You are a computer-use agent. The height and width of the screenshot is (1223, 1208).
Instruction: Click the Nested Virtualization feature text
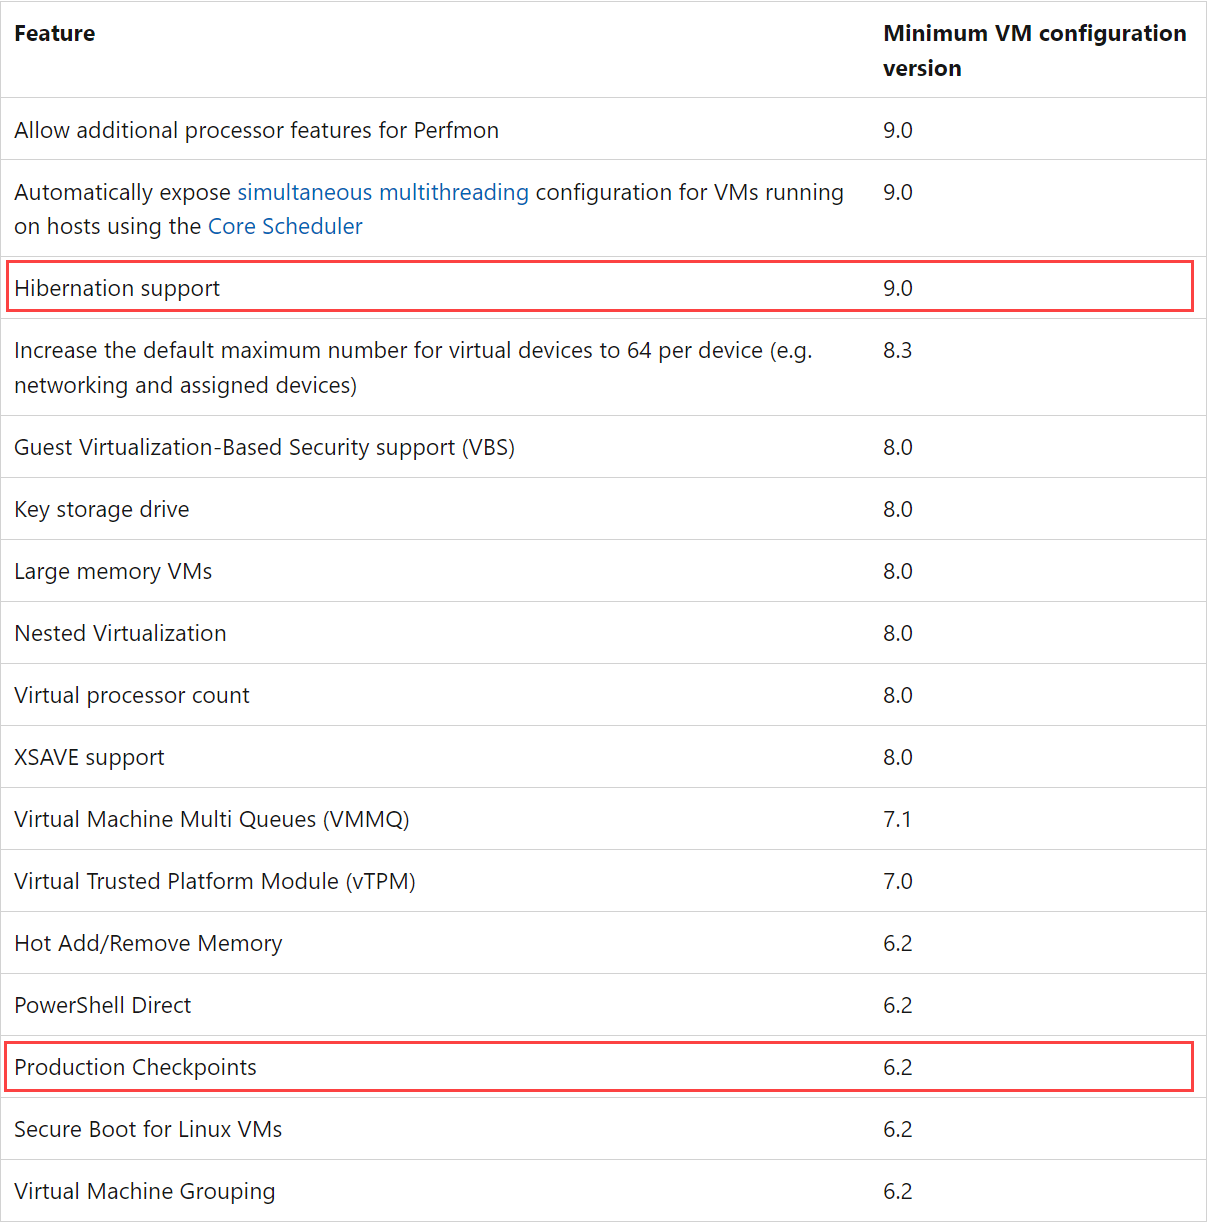120,633
